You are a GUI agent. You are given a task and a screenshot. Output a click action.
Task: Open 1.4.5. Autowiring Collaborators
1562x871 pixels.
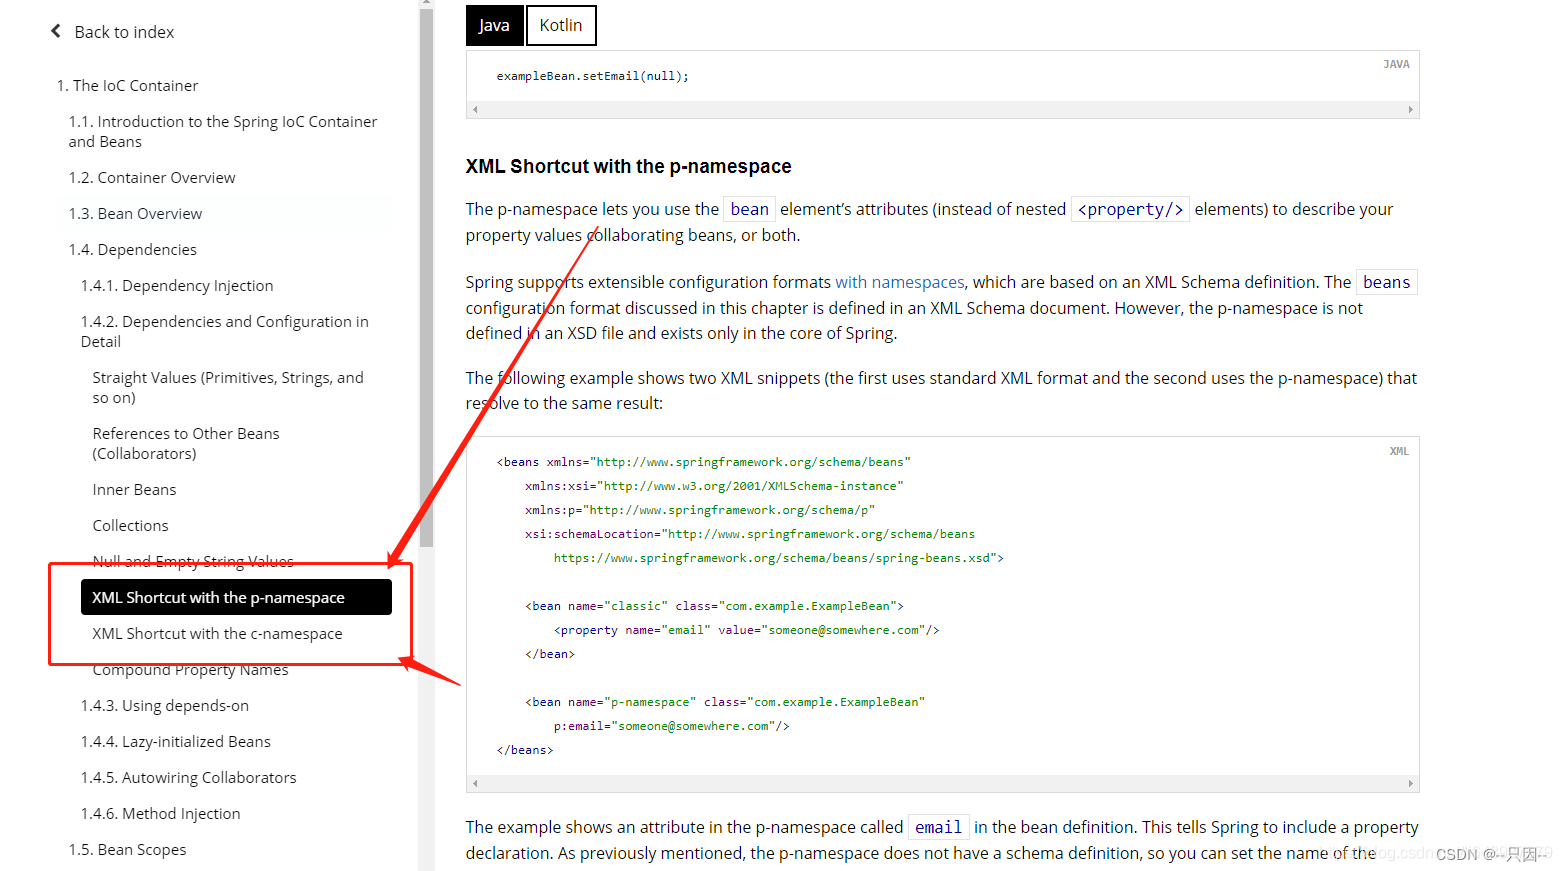coord(189,777)
